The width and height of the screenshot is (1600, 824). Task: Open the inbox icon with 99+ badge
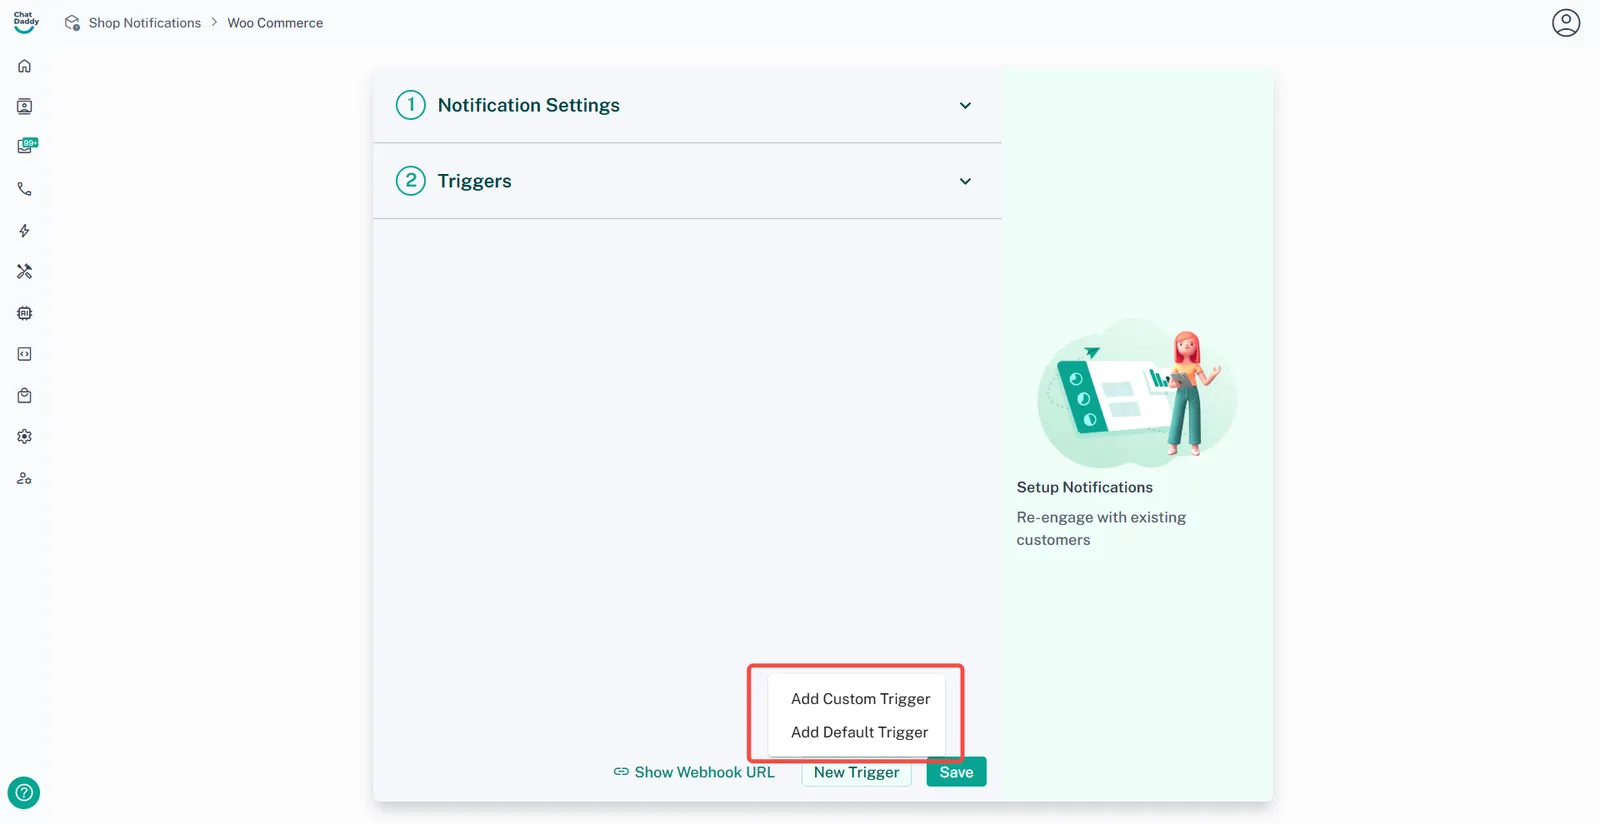pos(25,147)
